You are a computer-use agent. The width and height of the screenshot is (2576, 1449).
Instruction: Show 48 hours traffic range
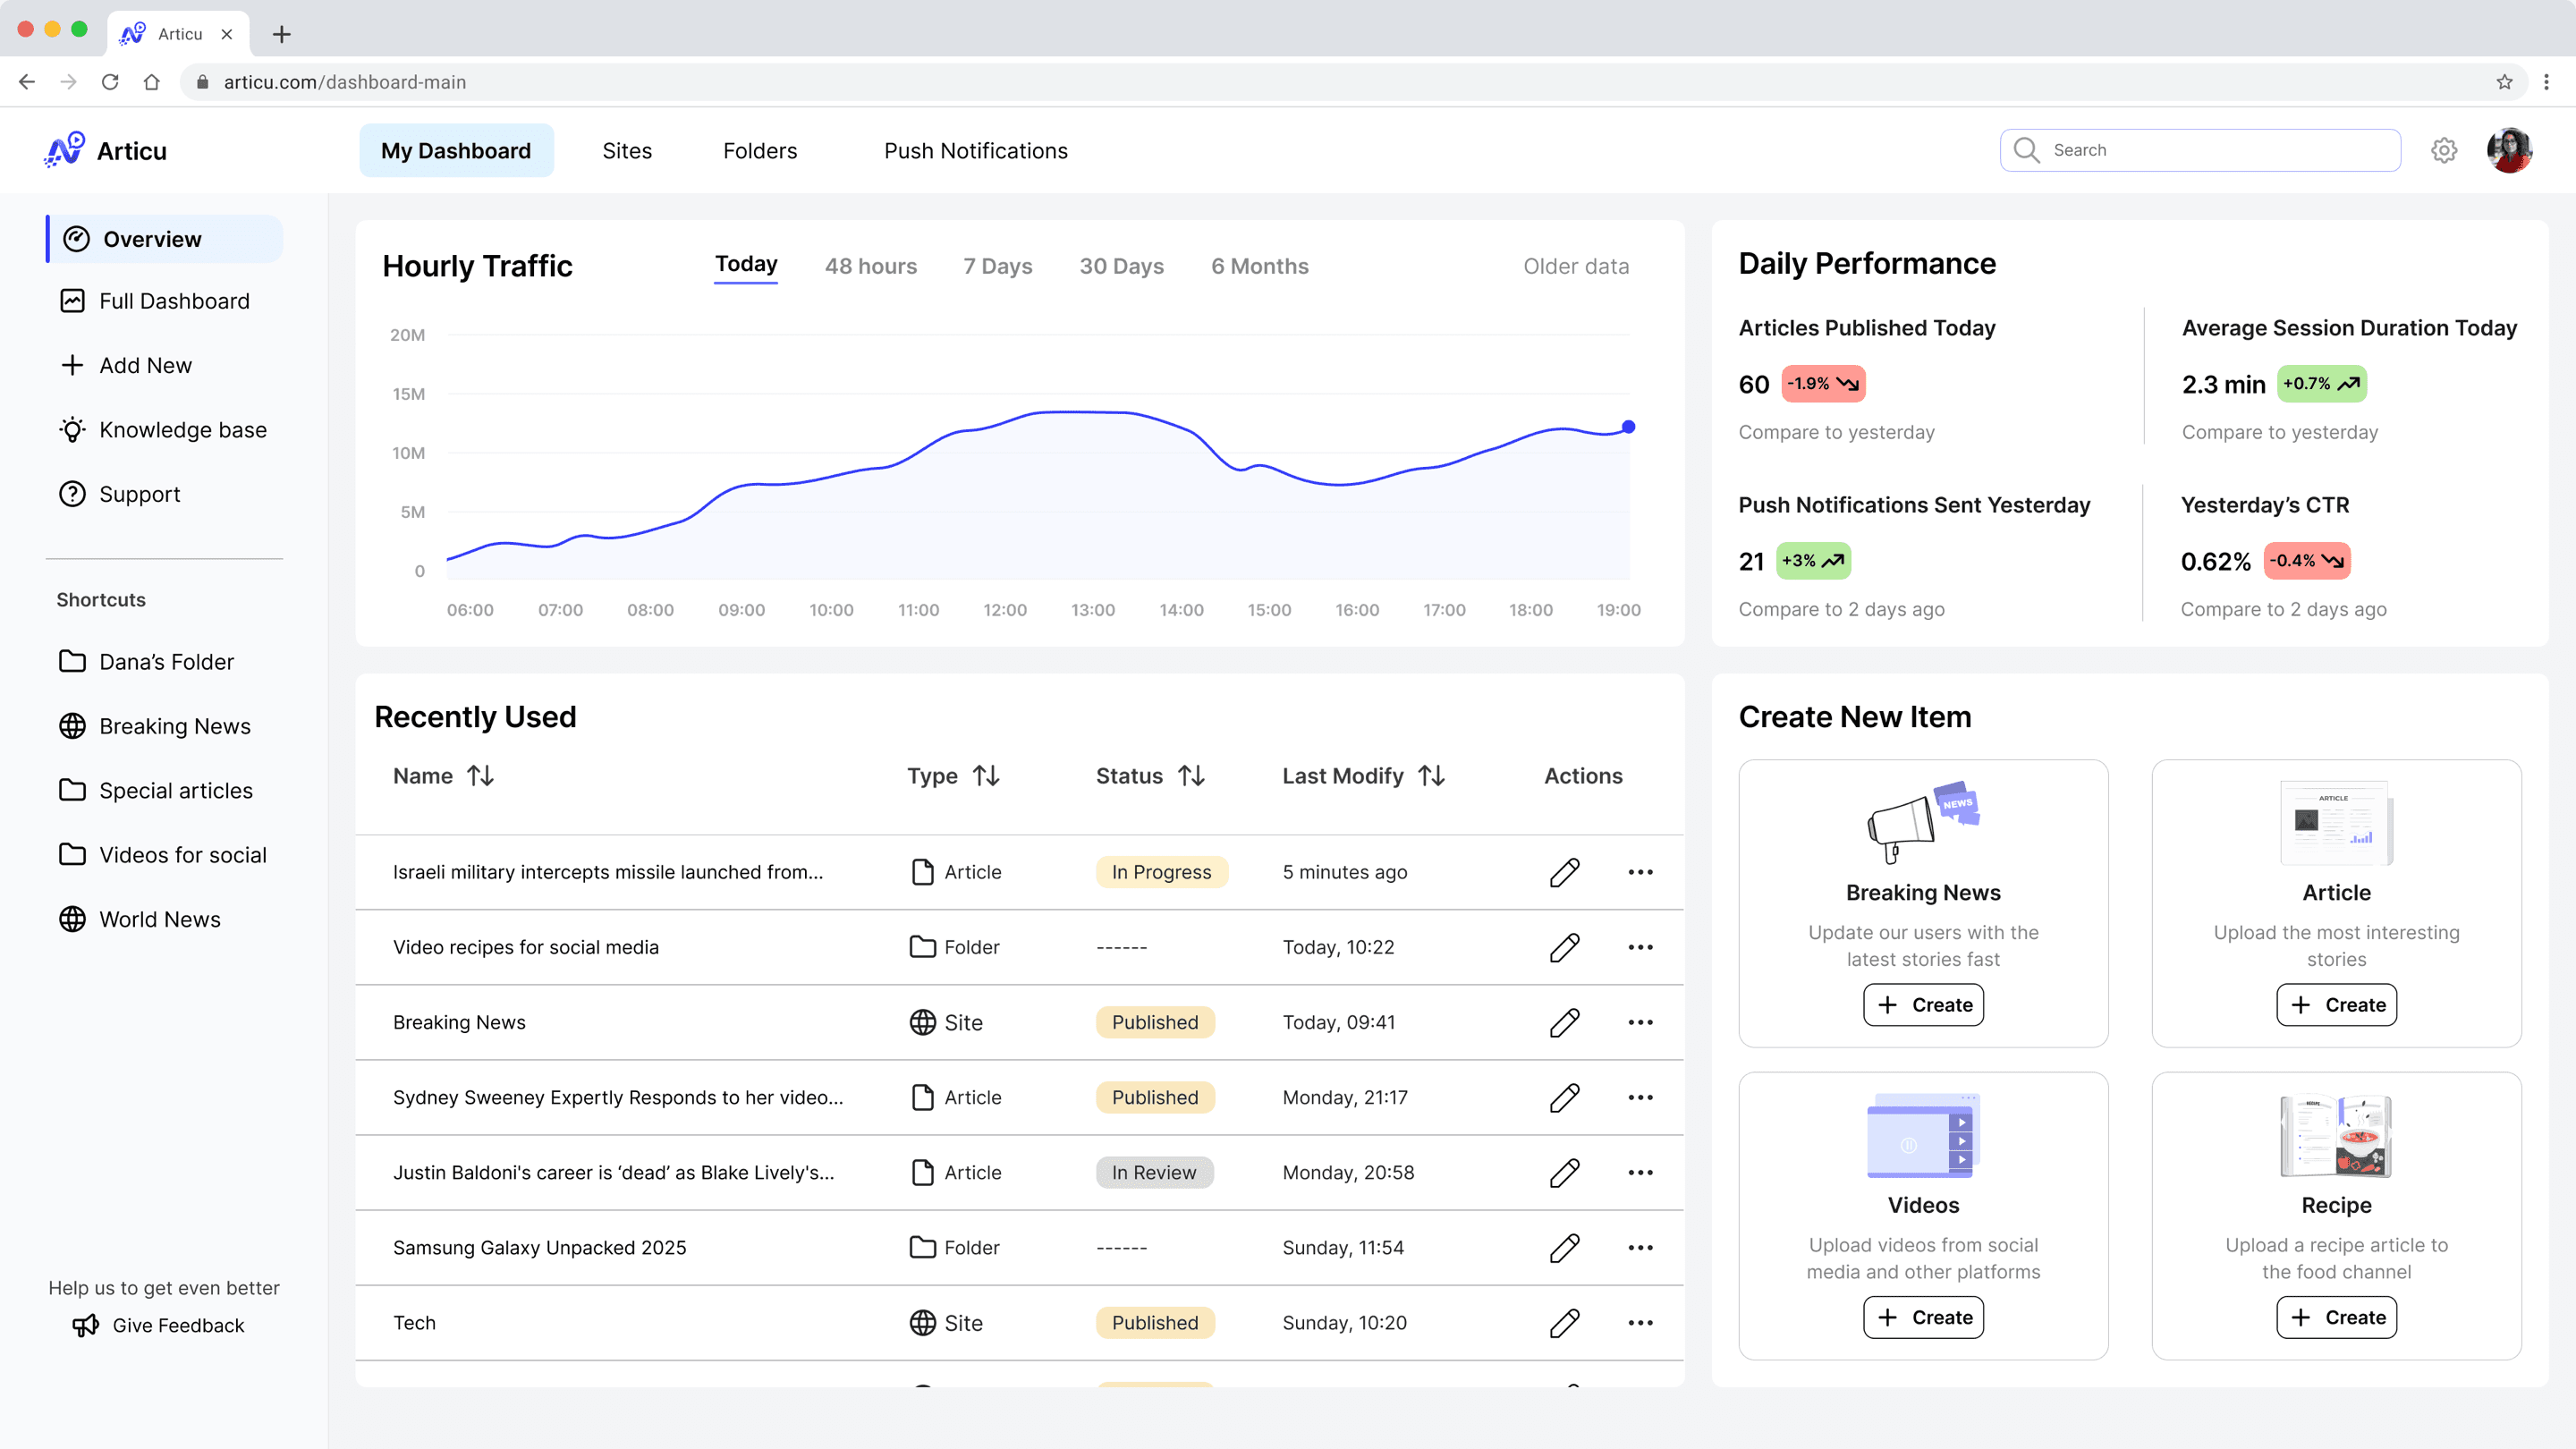(870, 266)
